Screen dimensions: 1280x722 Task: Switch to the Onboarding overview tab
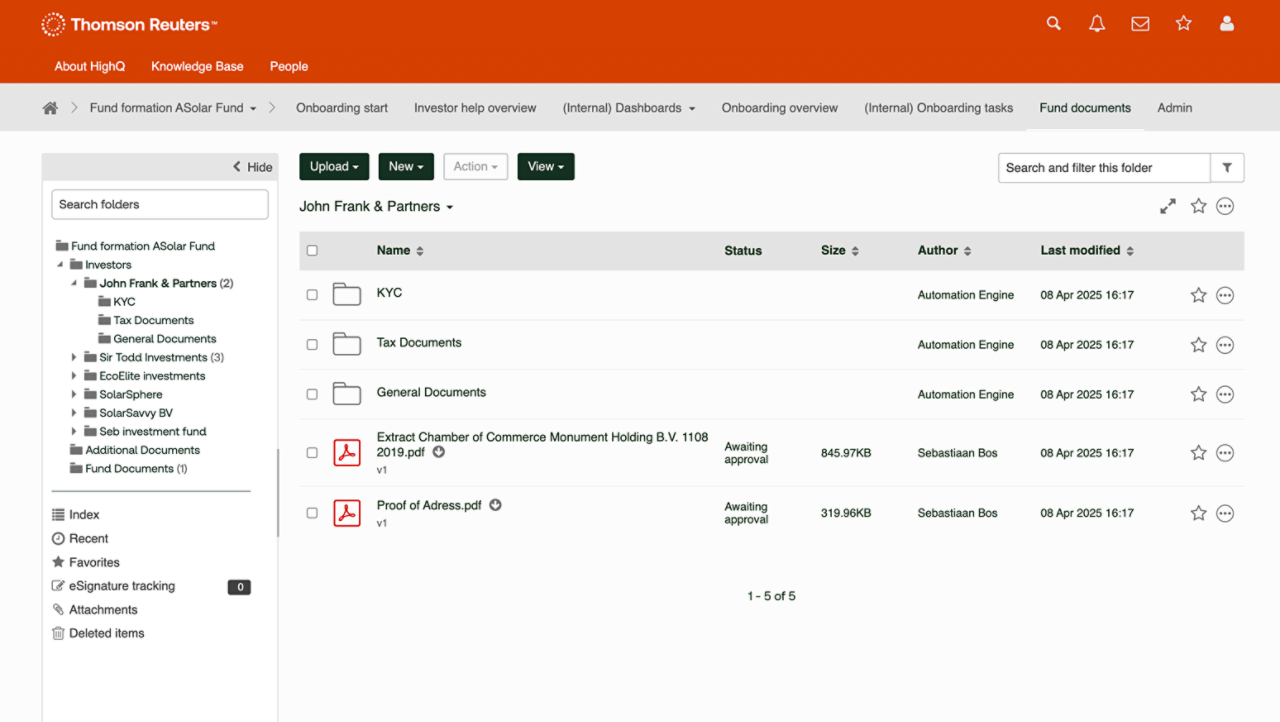(x=779, y=108)
